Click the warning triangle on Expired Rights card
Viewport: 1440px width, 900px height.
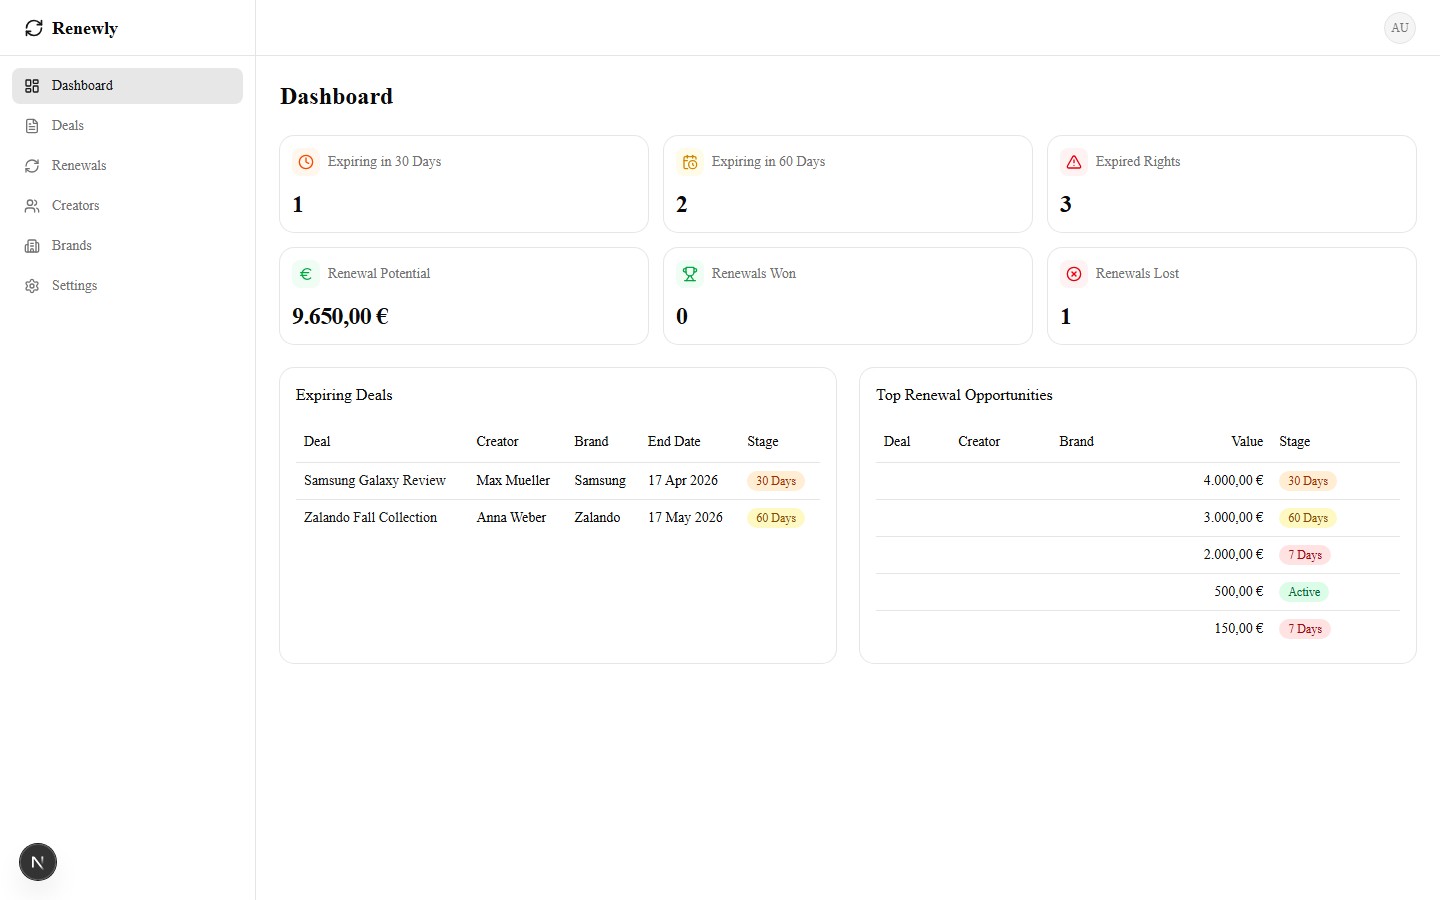tap(1074, 161)
